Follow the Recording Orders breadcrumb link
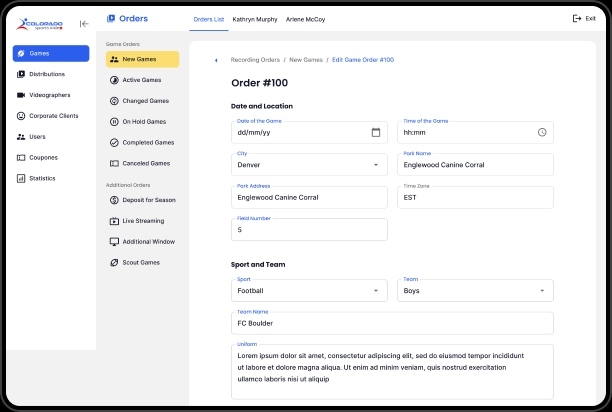 point(255,60)
